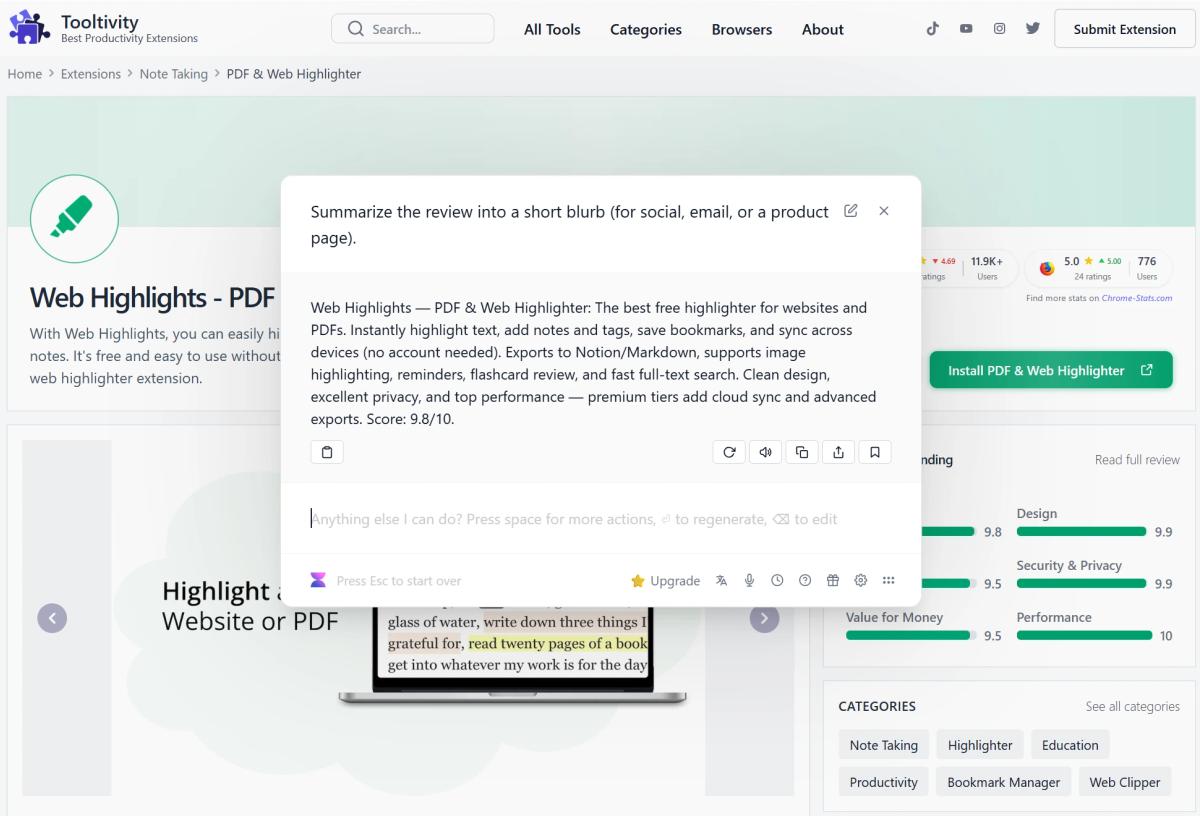Open All Tools menu

(552, 29)
